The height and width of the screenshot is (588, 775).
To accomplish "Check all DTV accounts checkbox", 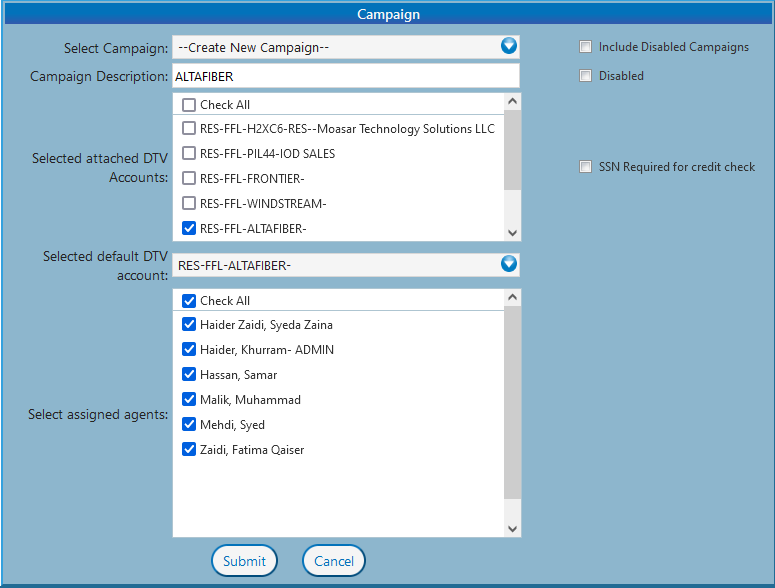I will 189,105.
